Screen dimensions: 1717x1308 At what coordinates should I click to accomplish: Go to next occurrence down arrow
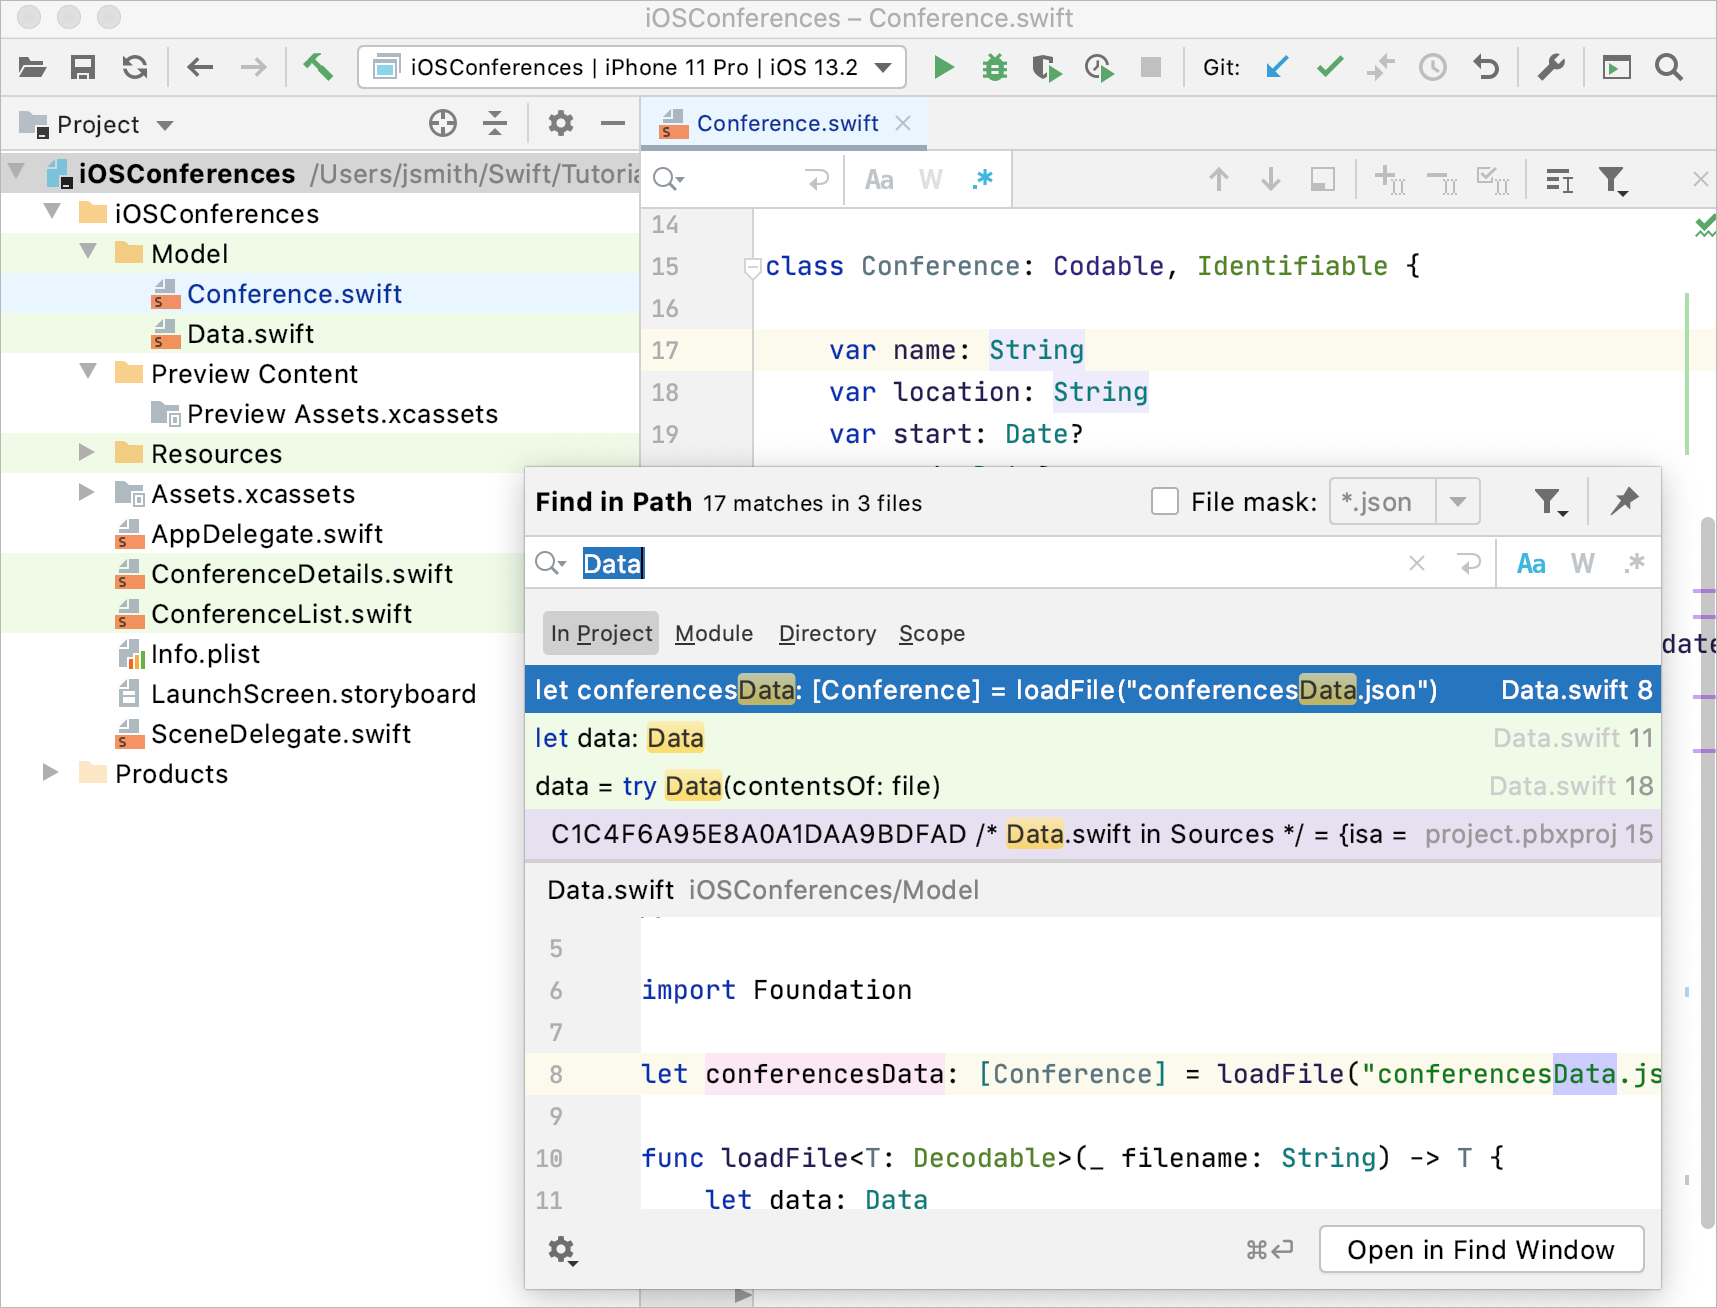[x=1271, y=180]
